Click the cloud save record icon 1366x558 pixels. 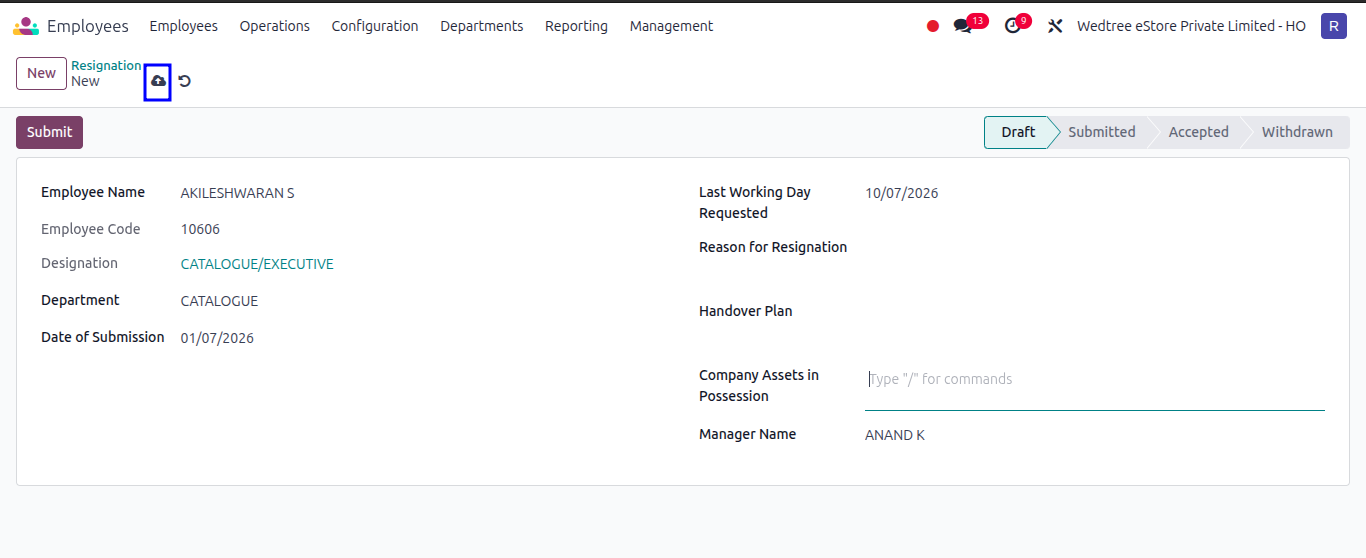[158, 81]
